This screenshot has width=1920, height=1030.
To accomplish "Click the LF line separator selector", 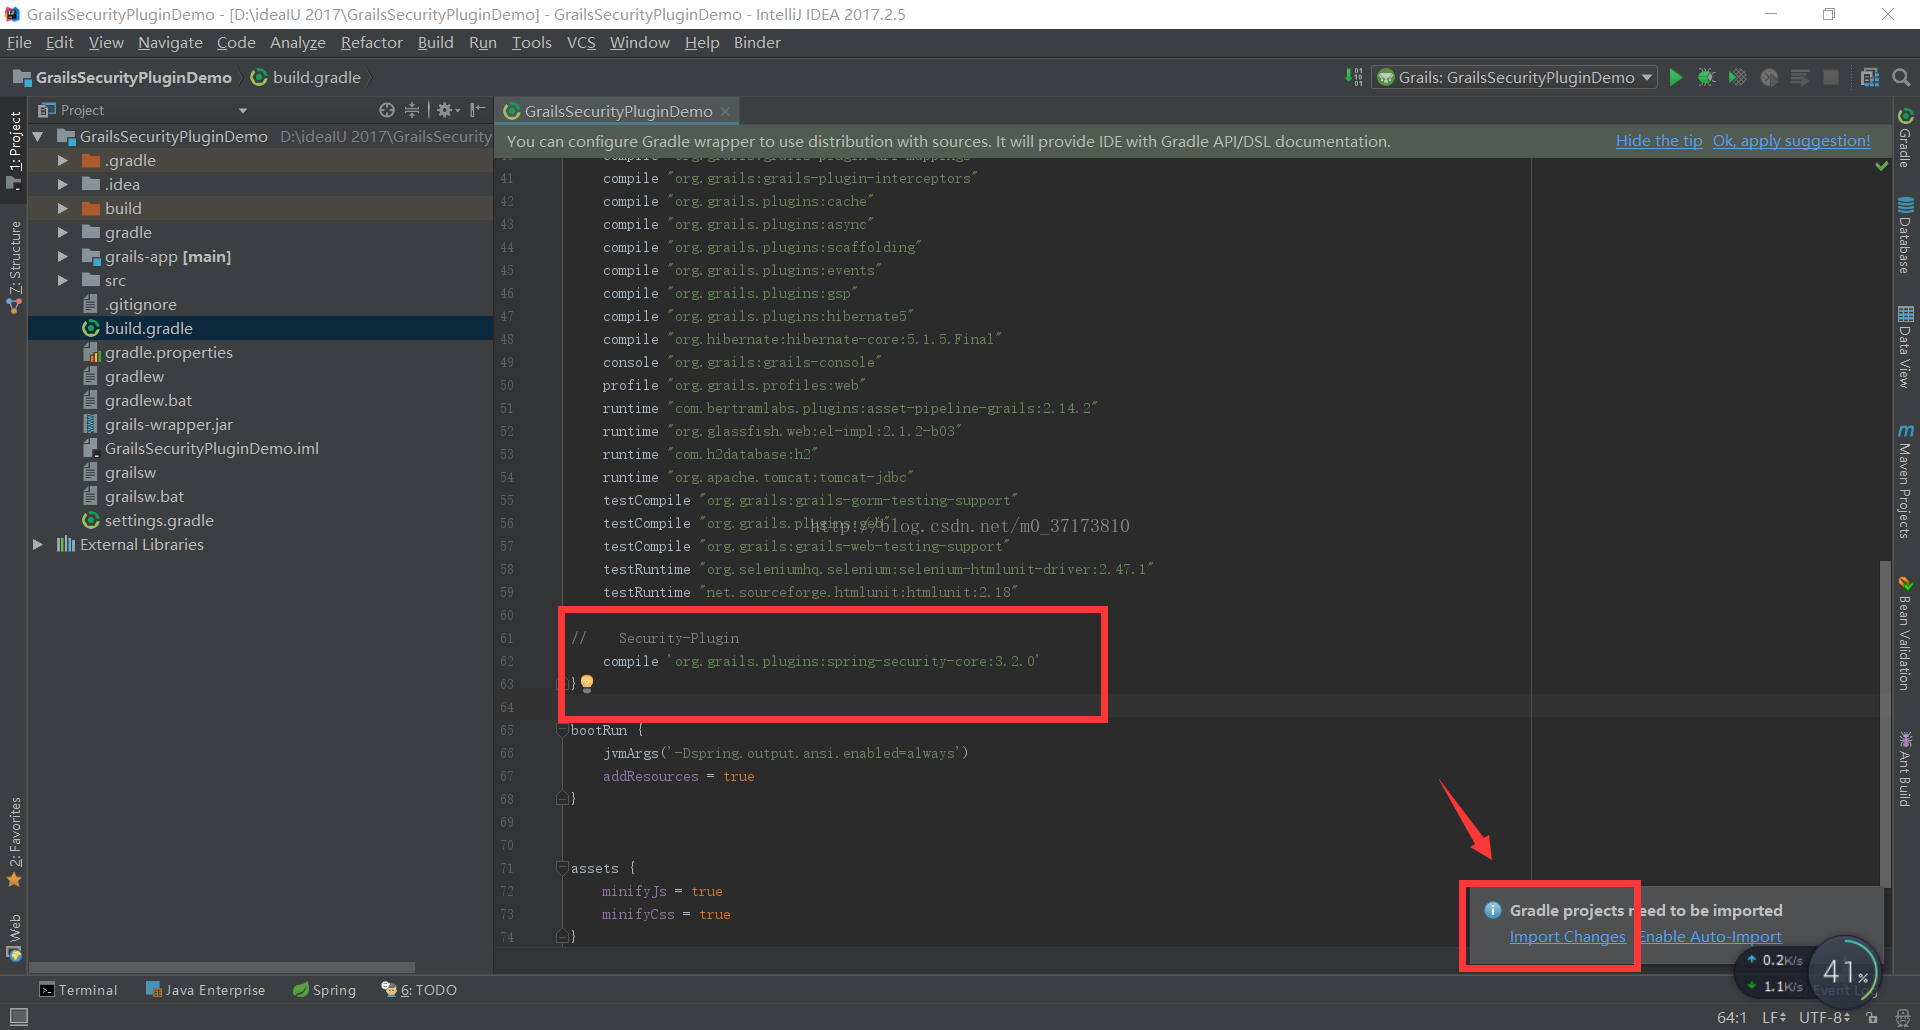I will pyautogui.click(x=1774, y=1017).
